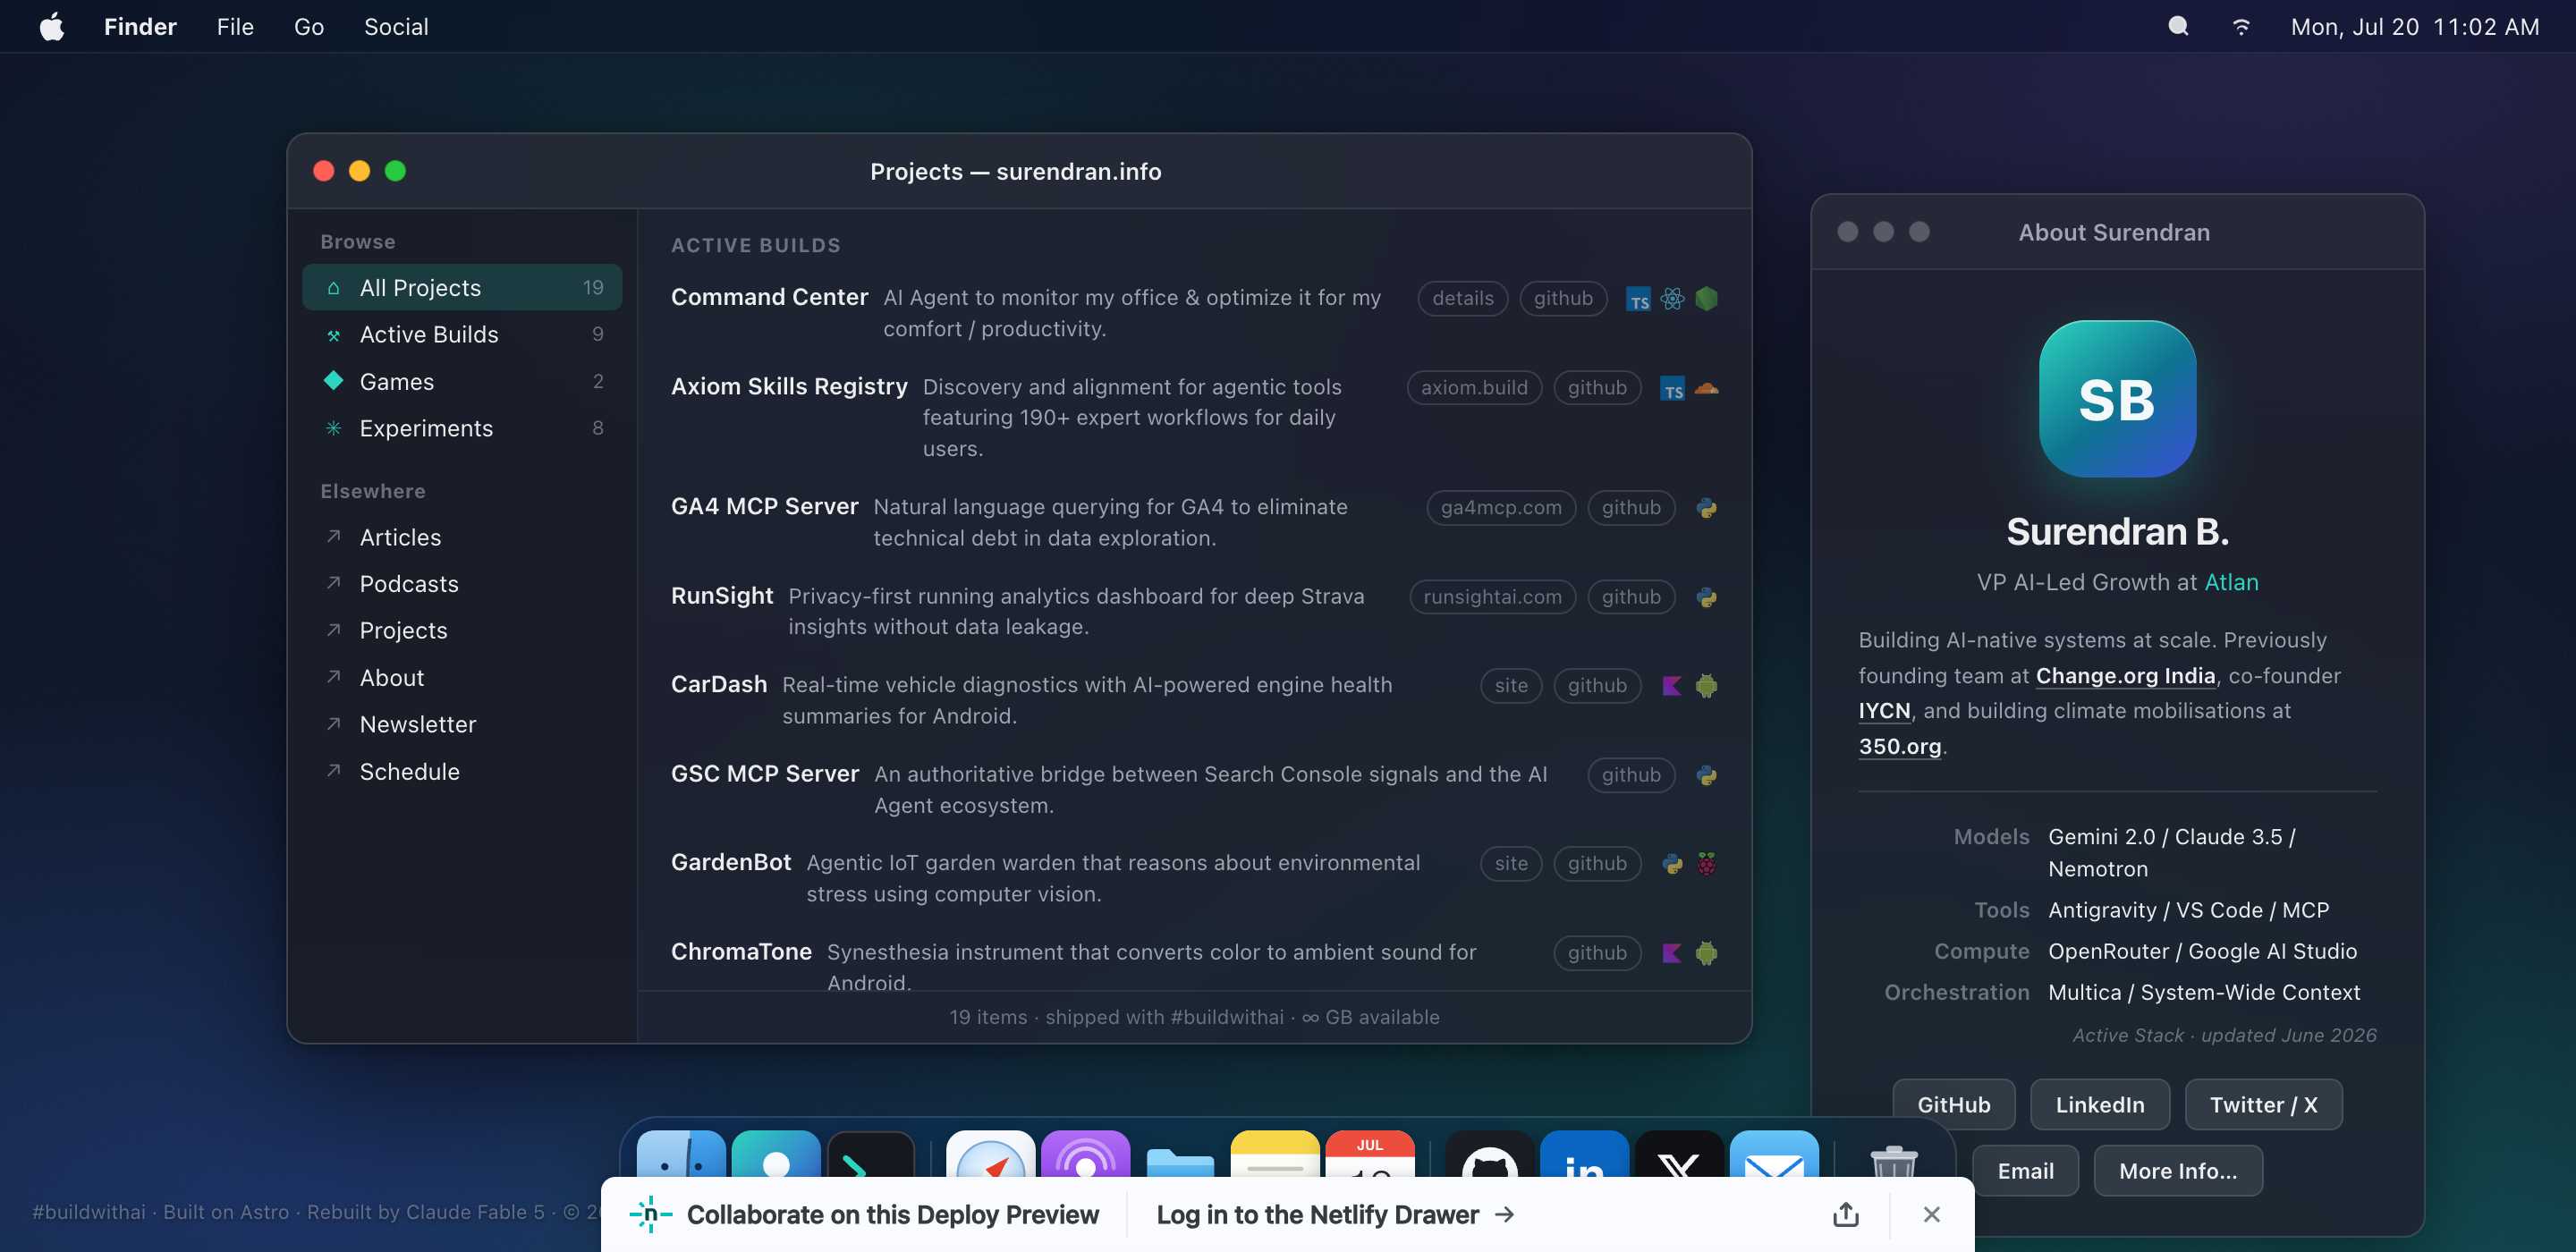Click the Android icon on the ChromaTone row

[1706, 953]
